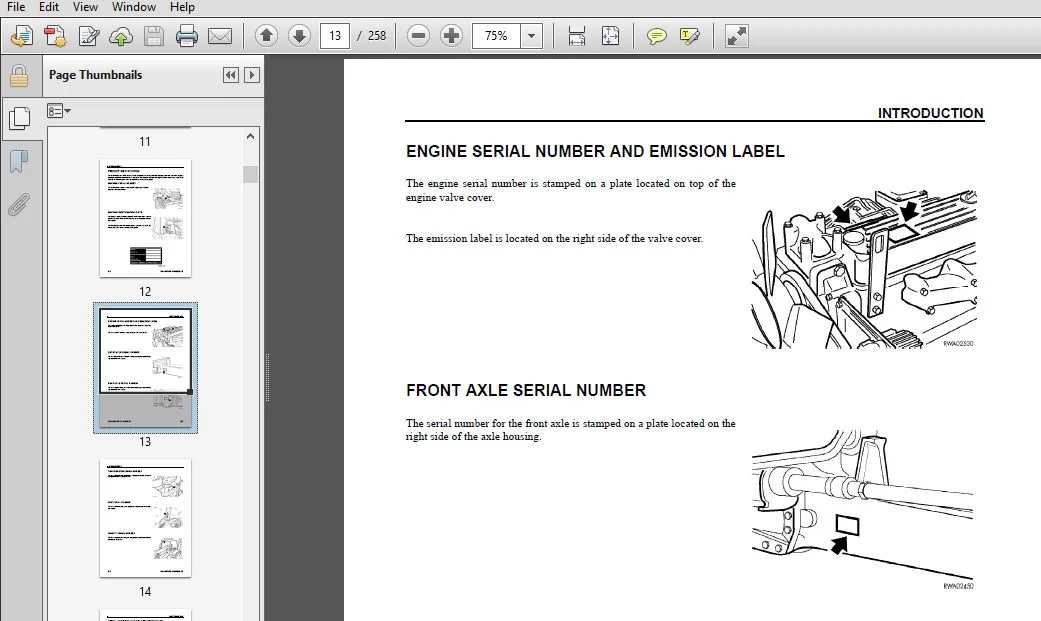Click the 'FRONT AXLE SERIAL NUMBER' heading
This screenshot has width=1041, height=621.
click(x=526, y=391)
